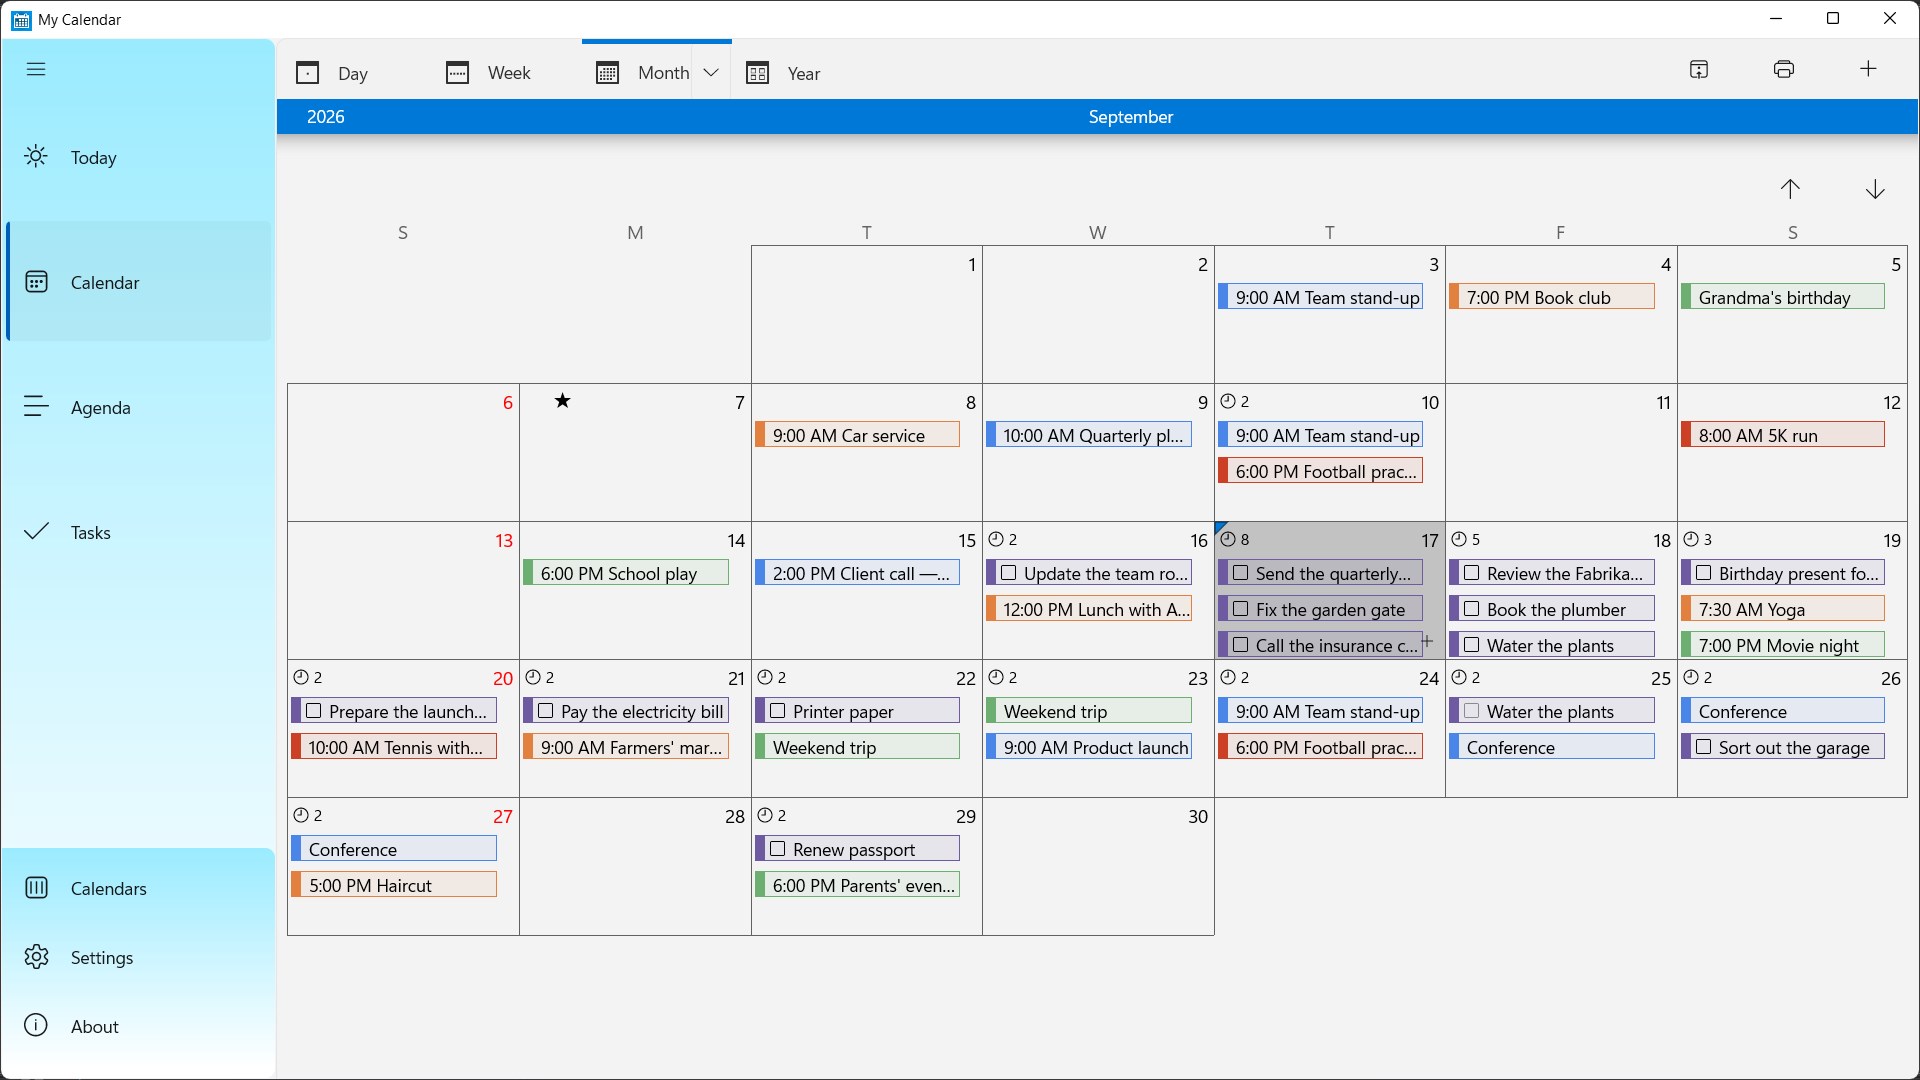Tick the 'Pay the electricity bill' checkbox
Screen dimensions: 1920x1080
point(546,711)
